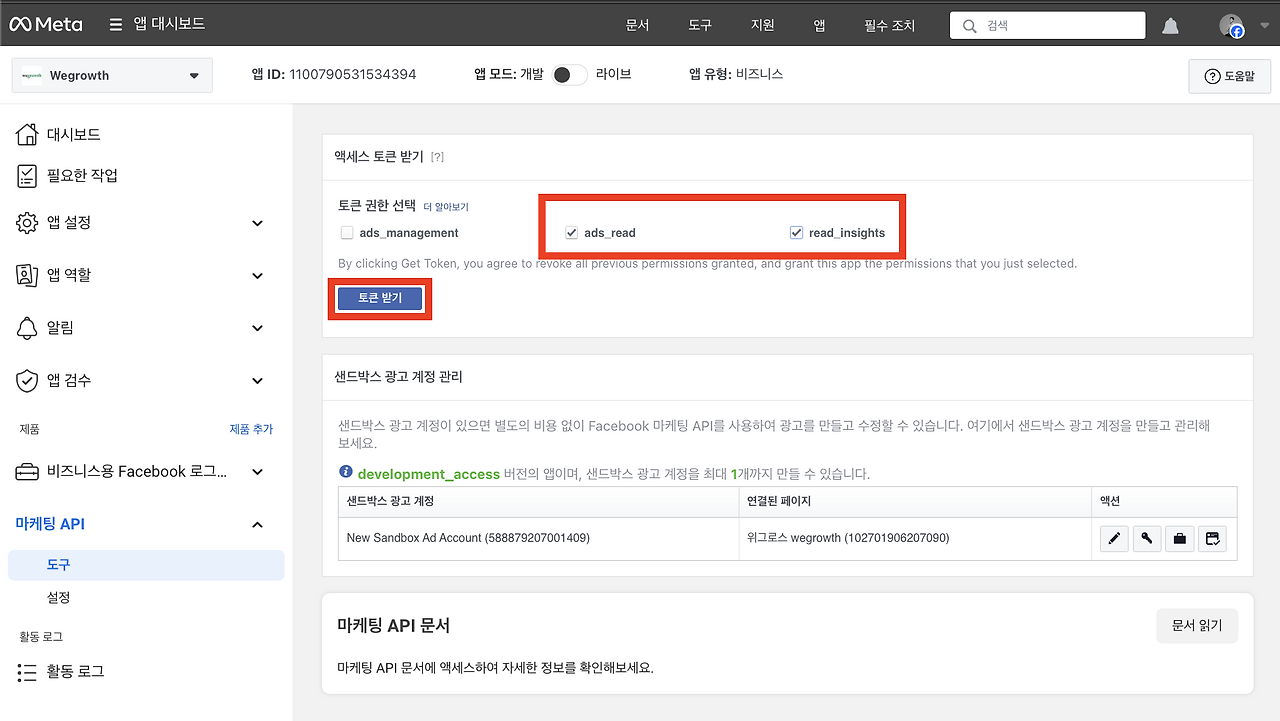Click the pencil edit icon for the sandbox account
1280x721 pixels.
click(1114, 538)
